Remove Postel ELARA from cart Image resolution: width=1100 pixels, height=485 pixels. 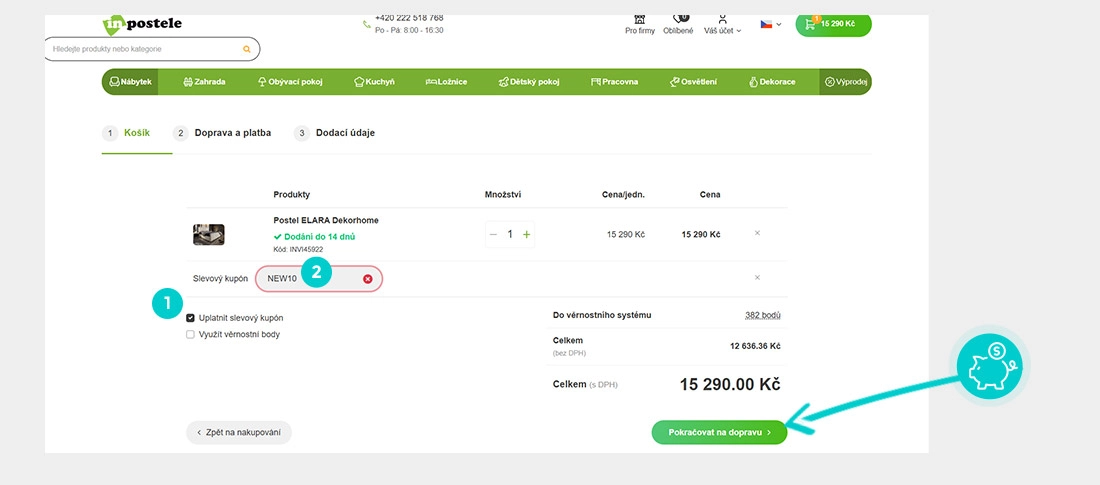757,233
